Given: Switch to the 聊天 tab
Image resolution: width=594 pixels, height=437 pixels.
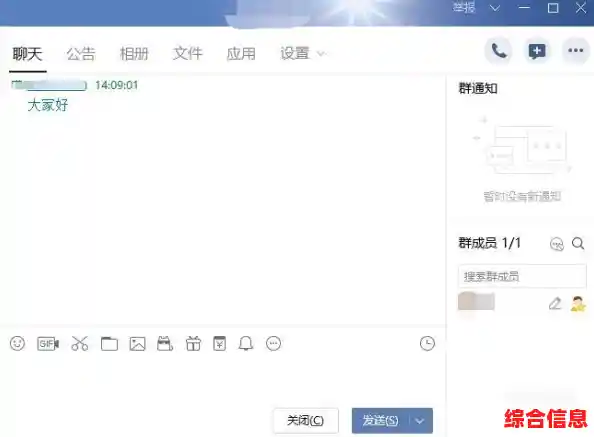Looking at the screenshot, I should (x=27, y=54).
